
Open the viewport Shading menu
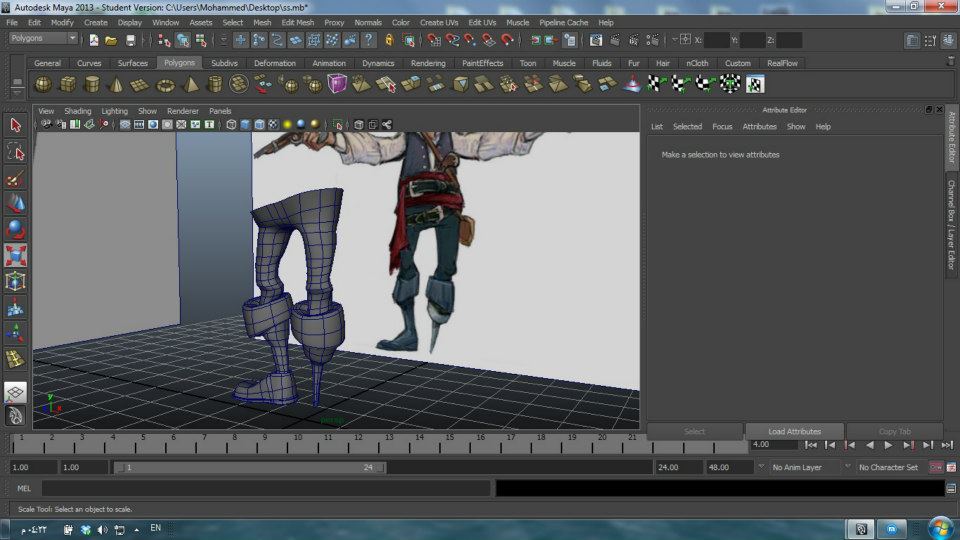pyautogui.click(x=78, y=111)
